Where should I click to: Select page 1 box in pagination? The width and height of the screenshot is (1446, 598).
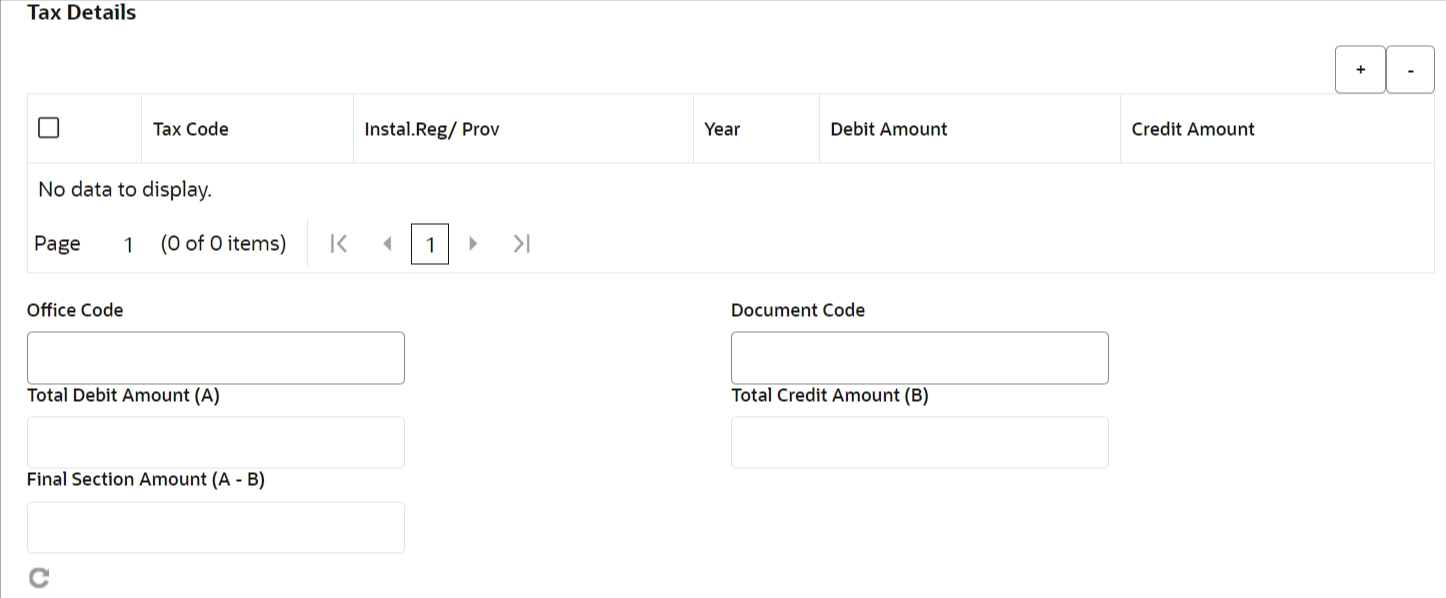tap(430, 244)
